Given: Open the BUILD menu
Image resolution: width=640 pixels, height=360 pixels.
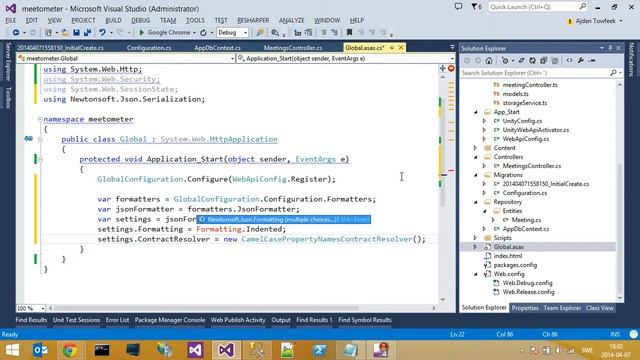Looking at the screenshot, I should [113, 20].
